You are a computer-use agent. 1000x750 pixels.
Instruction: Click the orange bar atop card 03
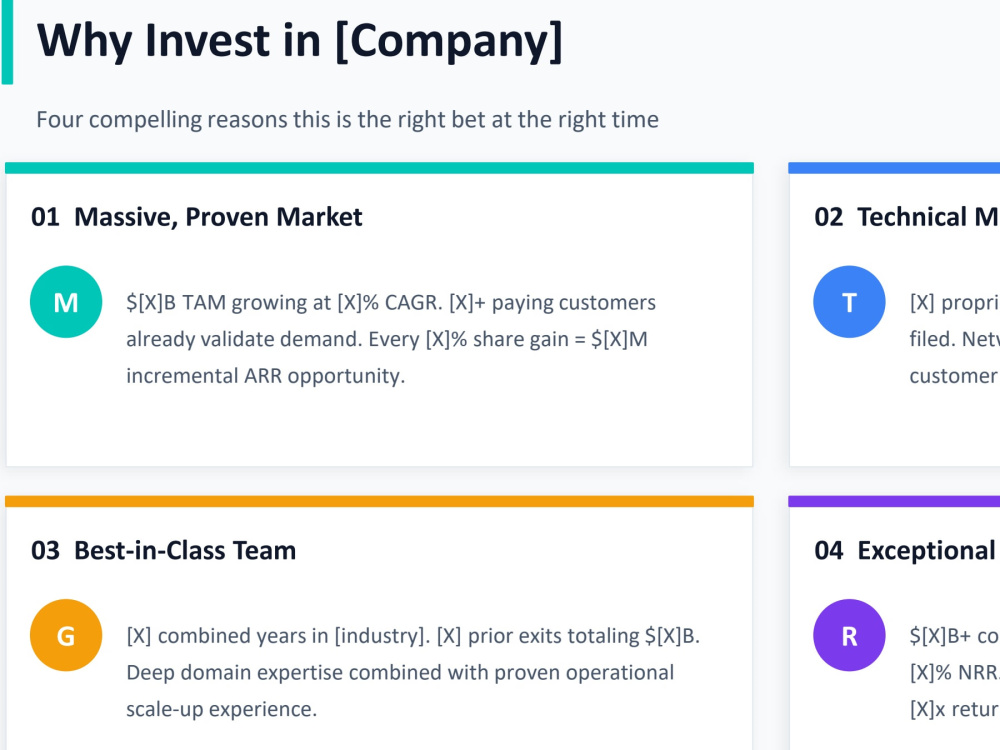379,502
